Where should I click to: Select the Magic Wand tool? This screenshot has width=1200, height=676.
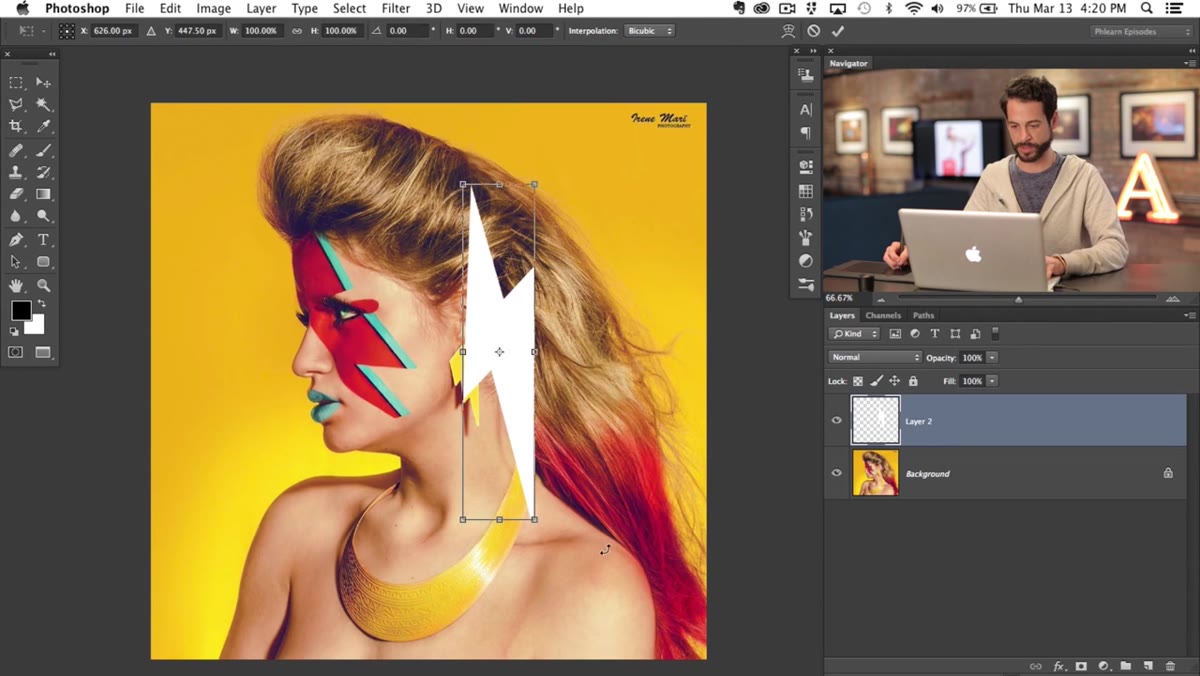point(43,105)
